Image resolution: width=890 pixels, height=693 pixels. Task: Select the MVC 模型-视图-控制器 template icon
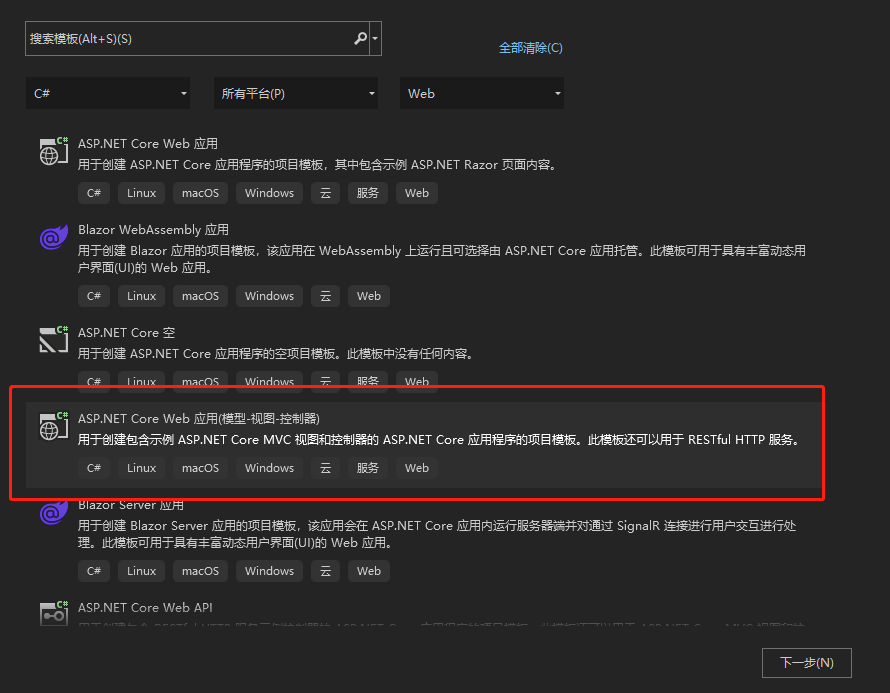point(54,426)
